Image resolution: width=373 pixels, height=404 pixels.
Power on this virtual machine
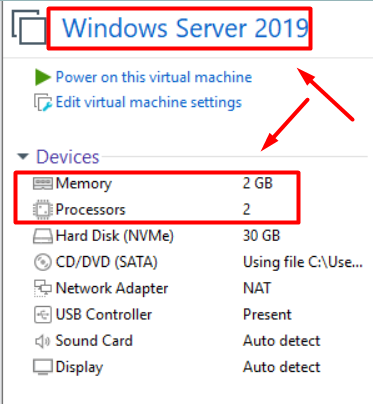pos(154,77)
